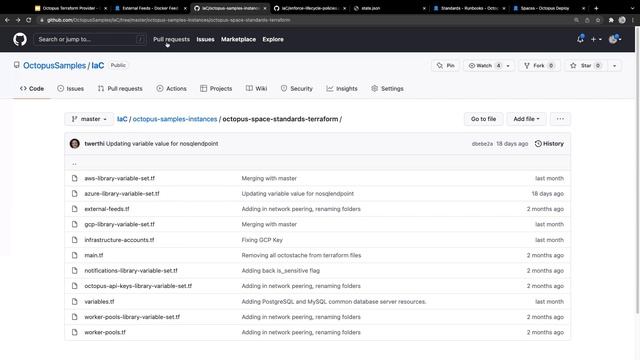Go to IaC root in breadcrumb
Image resolution: width=640 pixels, height=360 pixels.
tap(122, 119)
